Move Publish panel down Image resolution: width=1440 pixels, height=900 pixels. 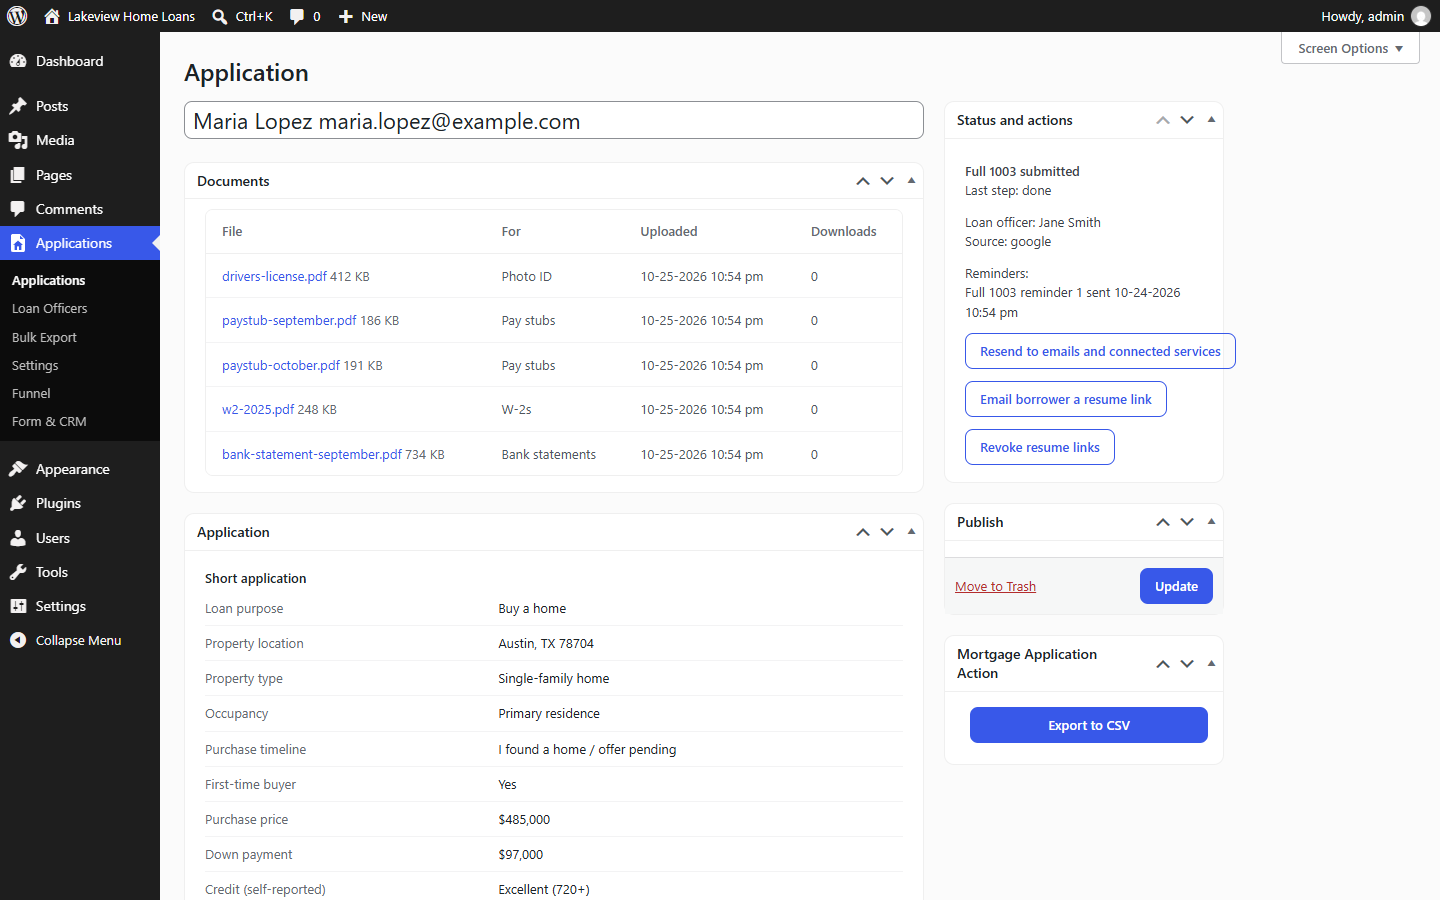pos(1187,522)
